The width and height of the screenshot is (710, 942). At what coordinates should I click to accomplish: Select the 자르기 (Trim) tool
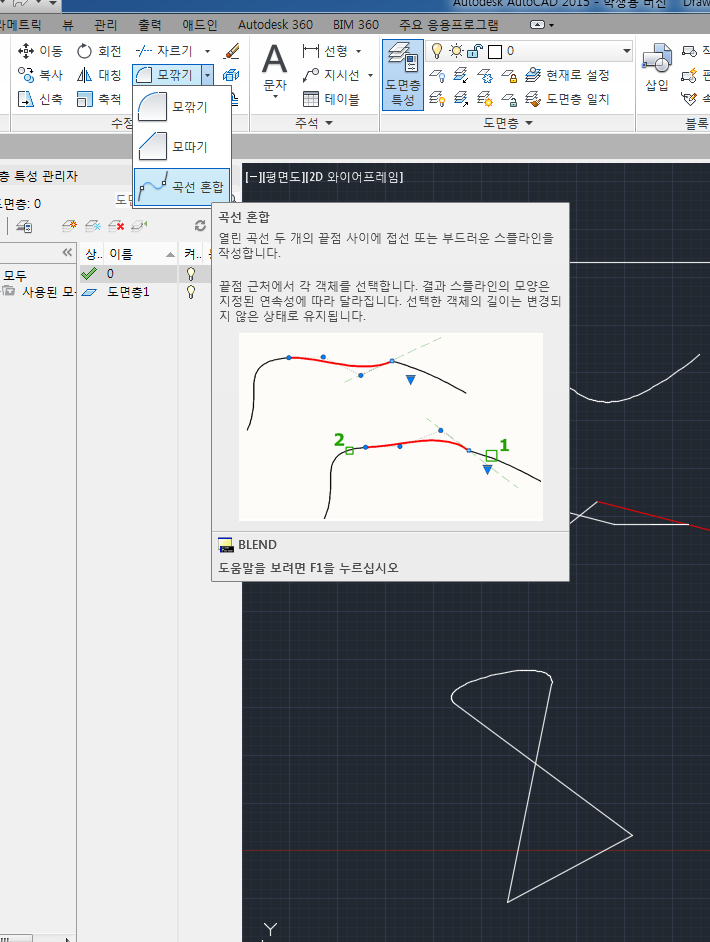pos(165,51)
